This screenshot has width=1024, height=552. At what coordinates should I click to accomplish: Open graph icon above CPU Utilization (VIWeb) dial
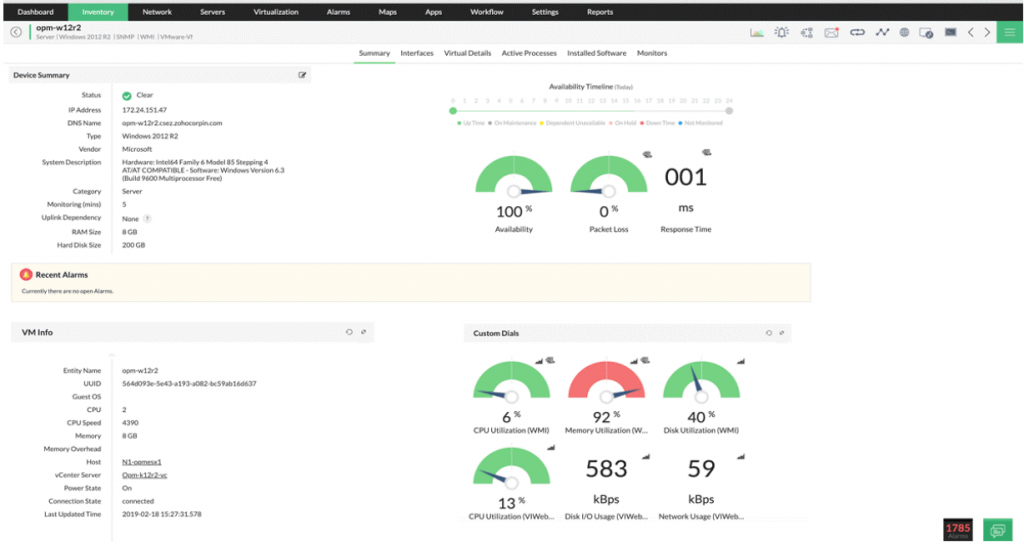[x=551, y=447]
